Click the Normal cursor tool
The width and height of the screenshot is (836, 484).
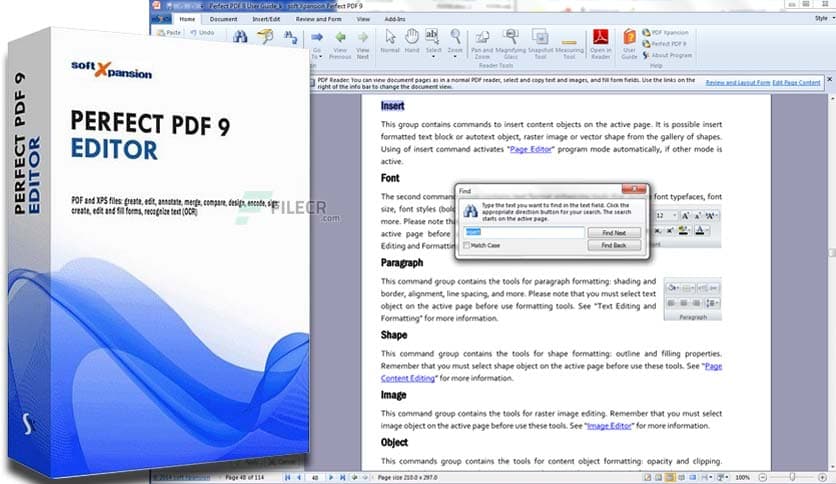point(390,41)
